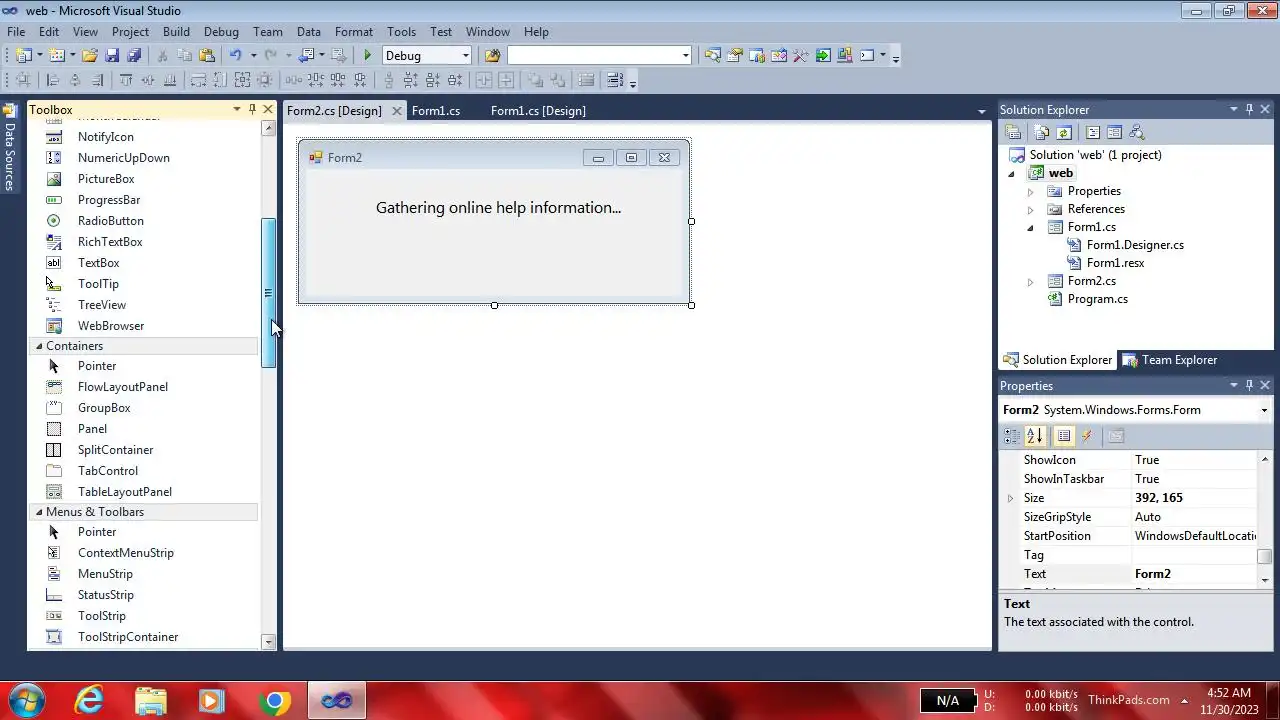Toggle auto-hide pin on Toolbox panel
Screen dimensions: 1280x720
pos(252,109)
